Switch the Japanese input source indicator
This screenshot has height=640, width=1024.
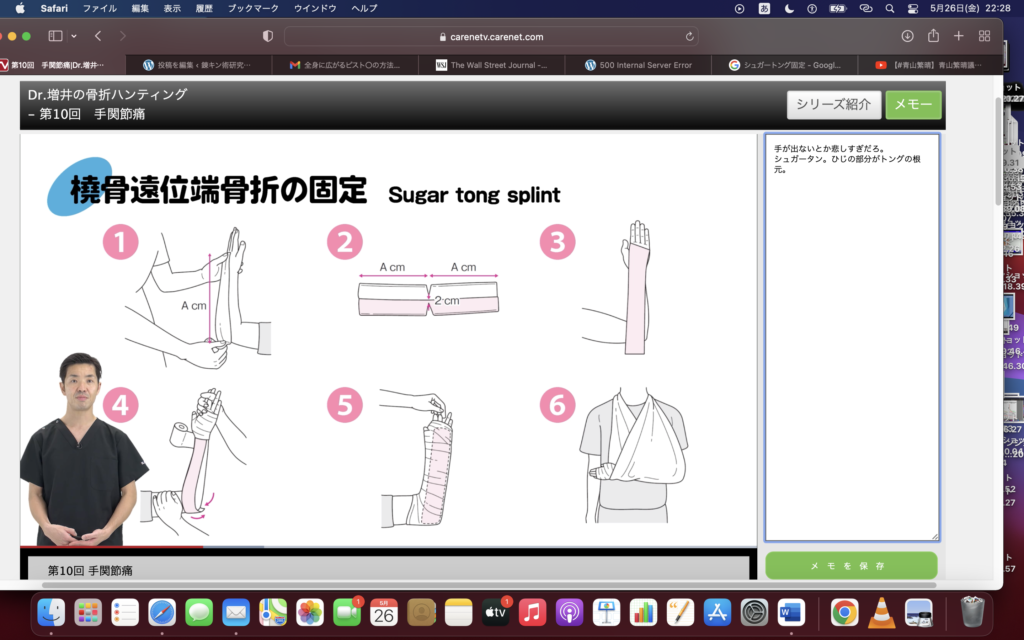(x=765, y=8)
